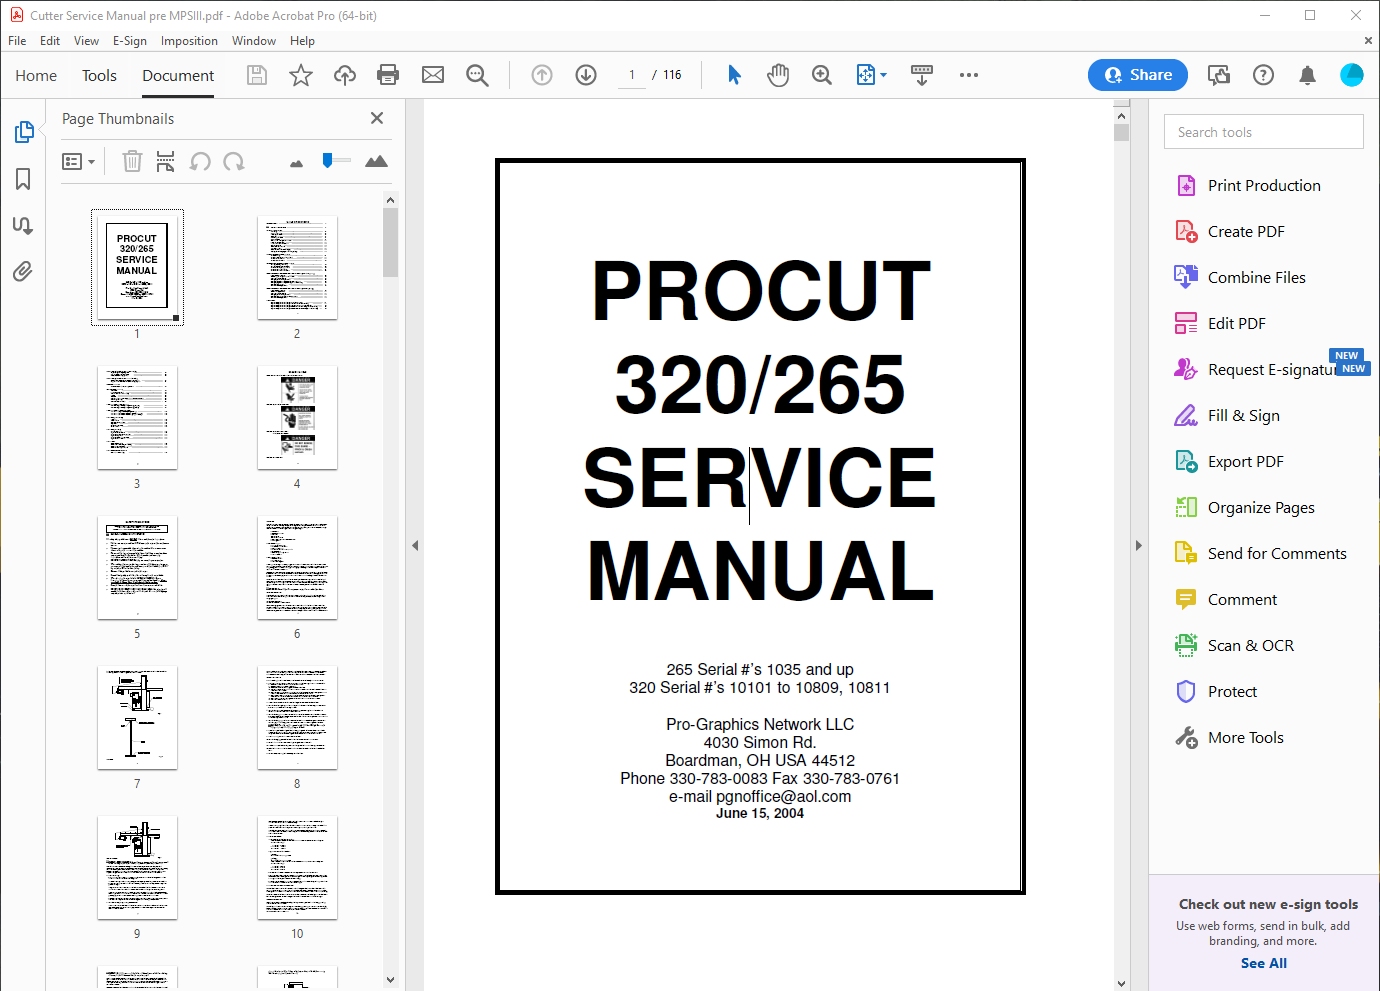Open the View menu

pyautogui.click(x=86, y=41)
